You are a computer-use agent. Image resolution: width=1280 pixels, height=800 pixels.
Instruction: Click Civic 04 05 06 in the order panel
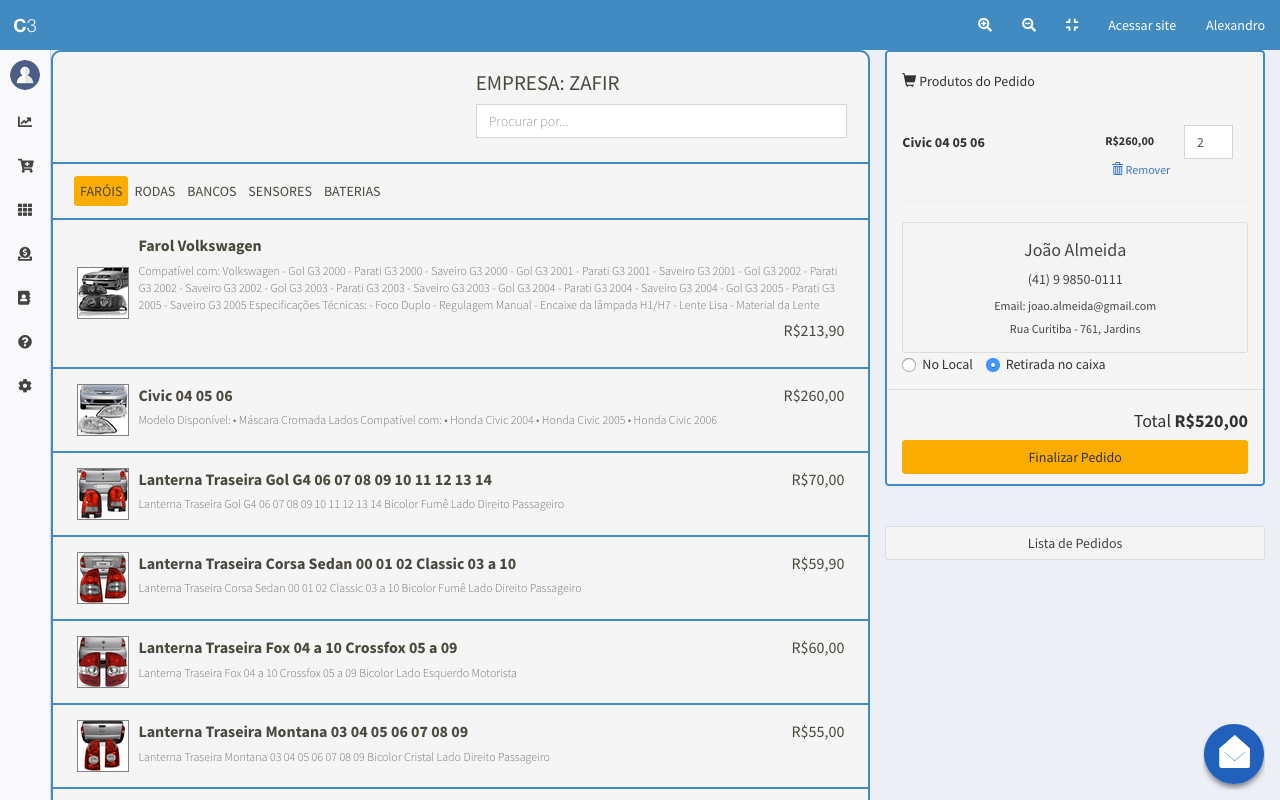pyautogui.click(x=943, y=142)
